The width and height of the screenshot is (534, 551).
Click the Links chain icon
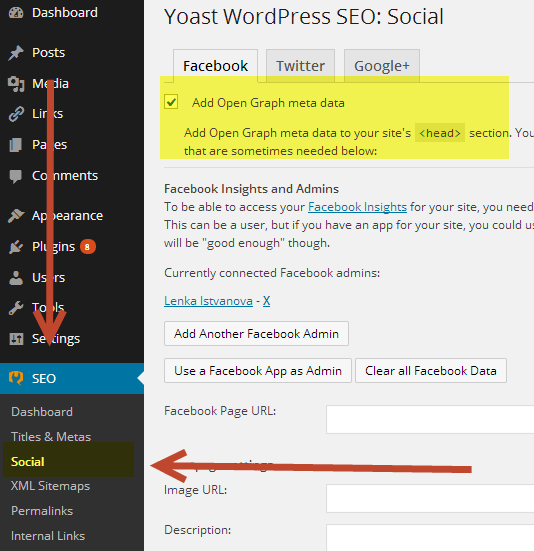point(16,114)
